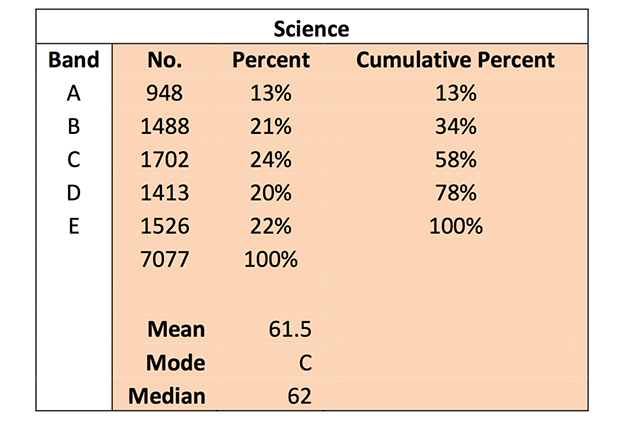The width and height of the screenshot is (635, 423).
Task: Click the Band E row label
Action: (74, 226)
